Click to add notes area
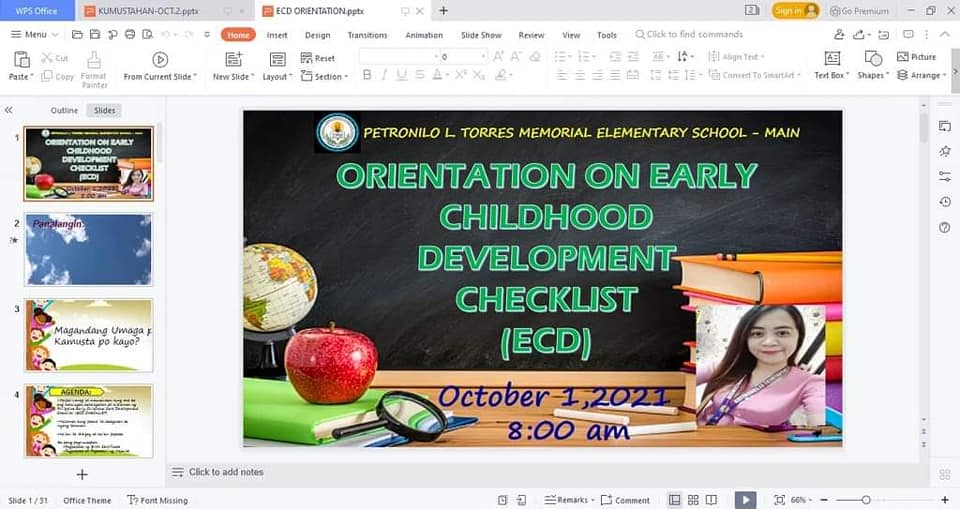The width and height of the screenshot is (960, 509). coord(226,472)
